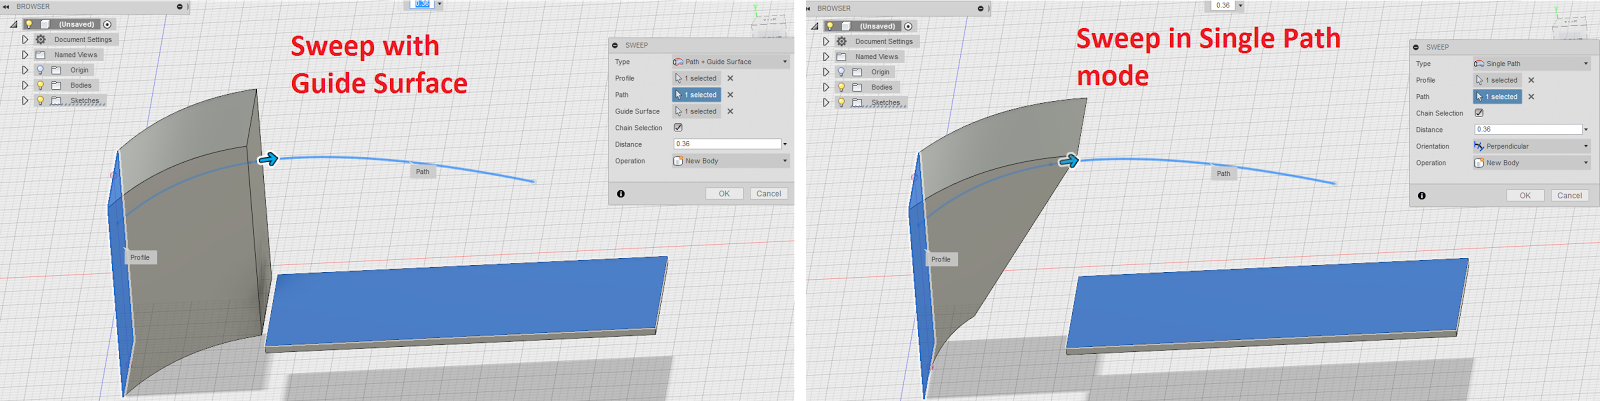Clear the Guide Surface selection with its X
This screenshot has height=401, width=1600.
[730, 111]
